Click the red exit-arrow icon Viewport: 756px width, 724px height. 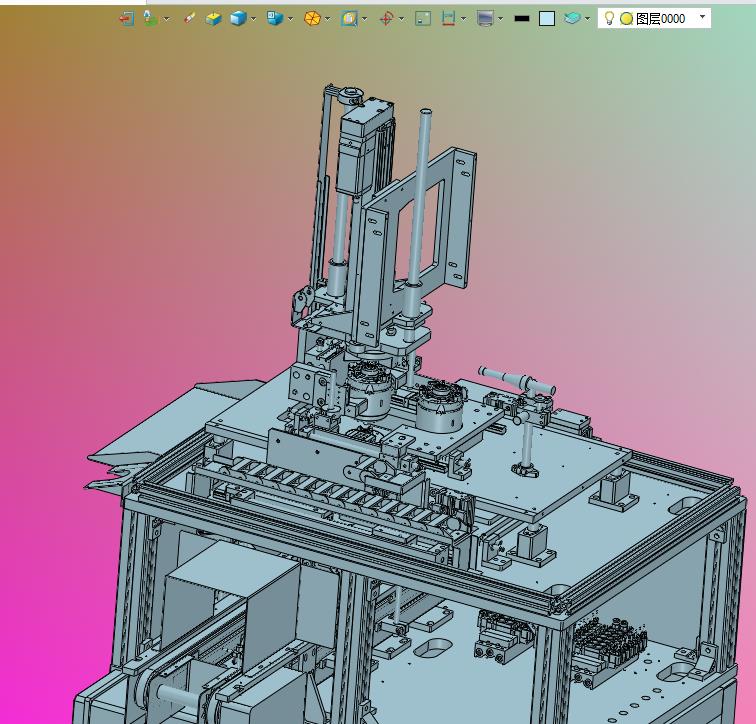click(x=126, y=19)
